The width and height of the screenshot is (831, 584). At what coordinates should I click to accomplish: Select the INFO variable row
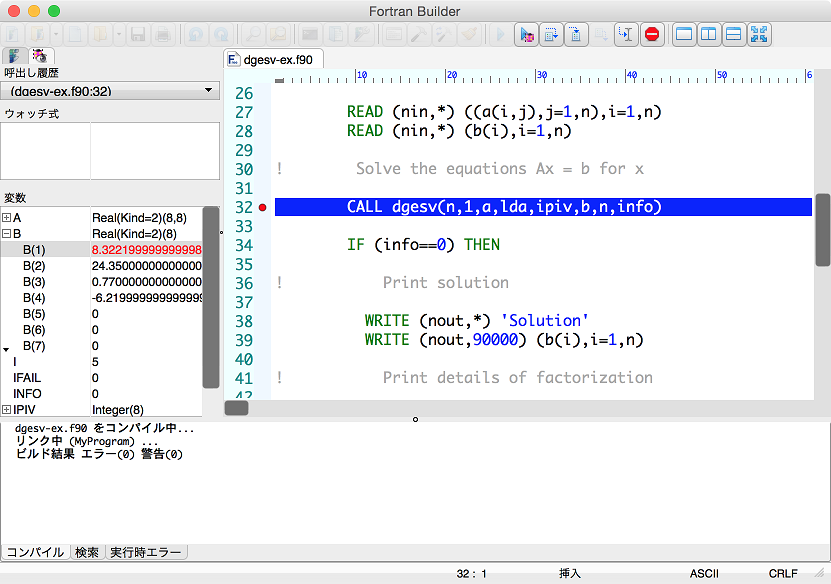click(x=102, y=394)
